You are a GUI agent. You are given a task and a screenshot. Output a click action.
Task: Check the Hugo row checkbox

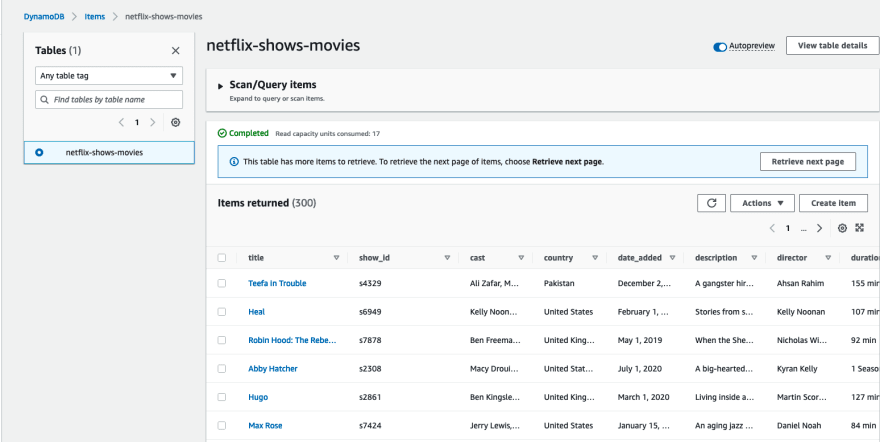pos(222,397)
